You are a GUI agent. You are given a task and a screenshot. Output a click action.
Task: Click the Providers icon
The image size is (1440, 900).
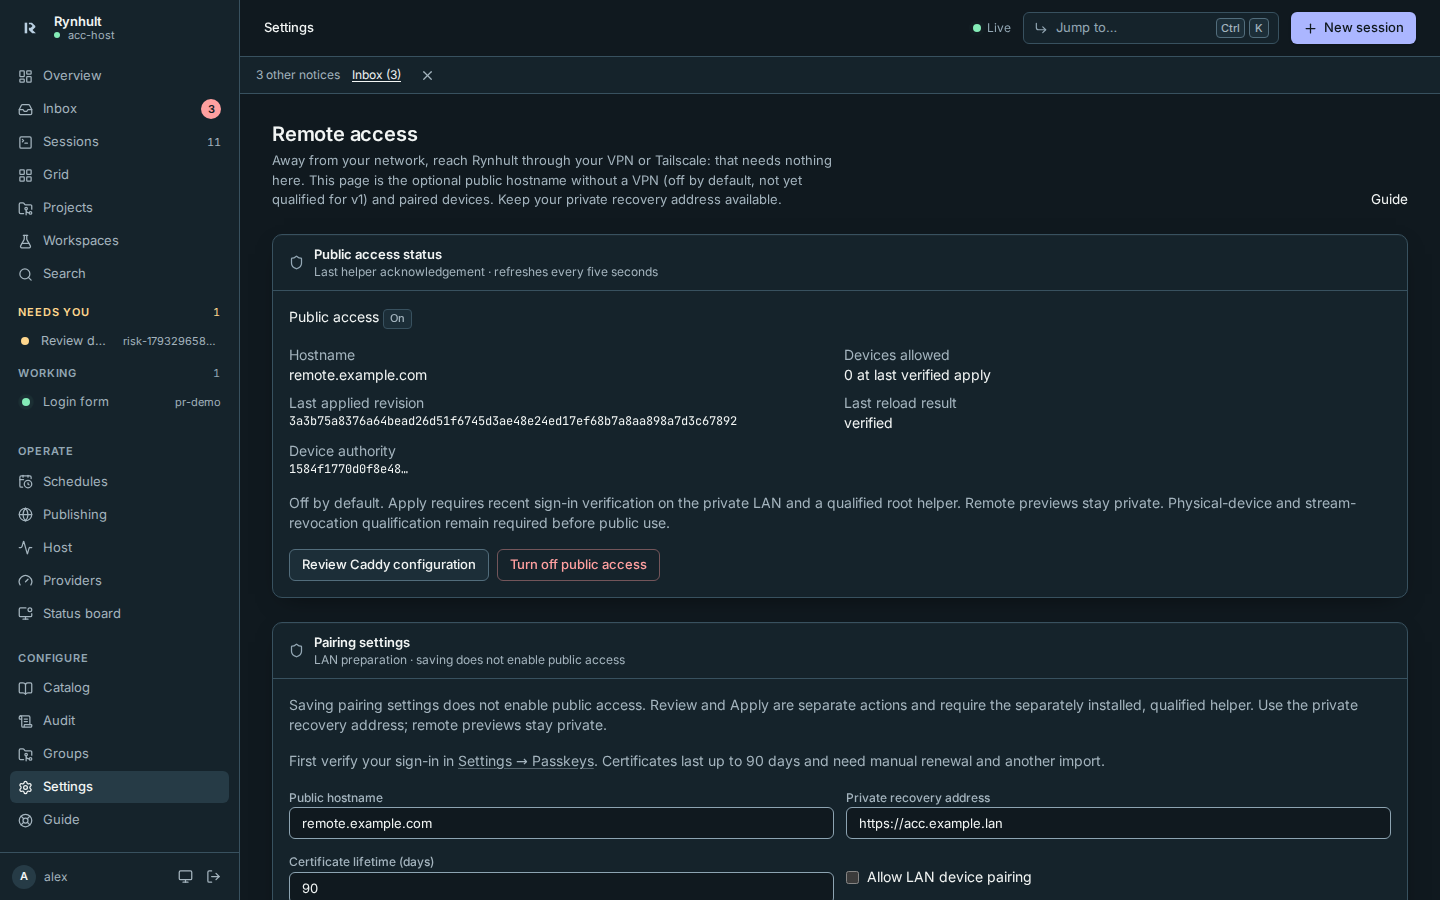(26, 581)
